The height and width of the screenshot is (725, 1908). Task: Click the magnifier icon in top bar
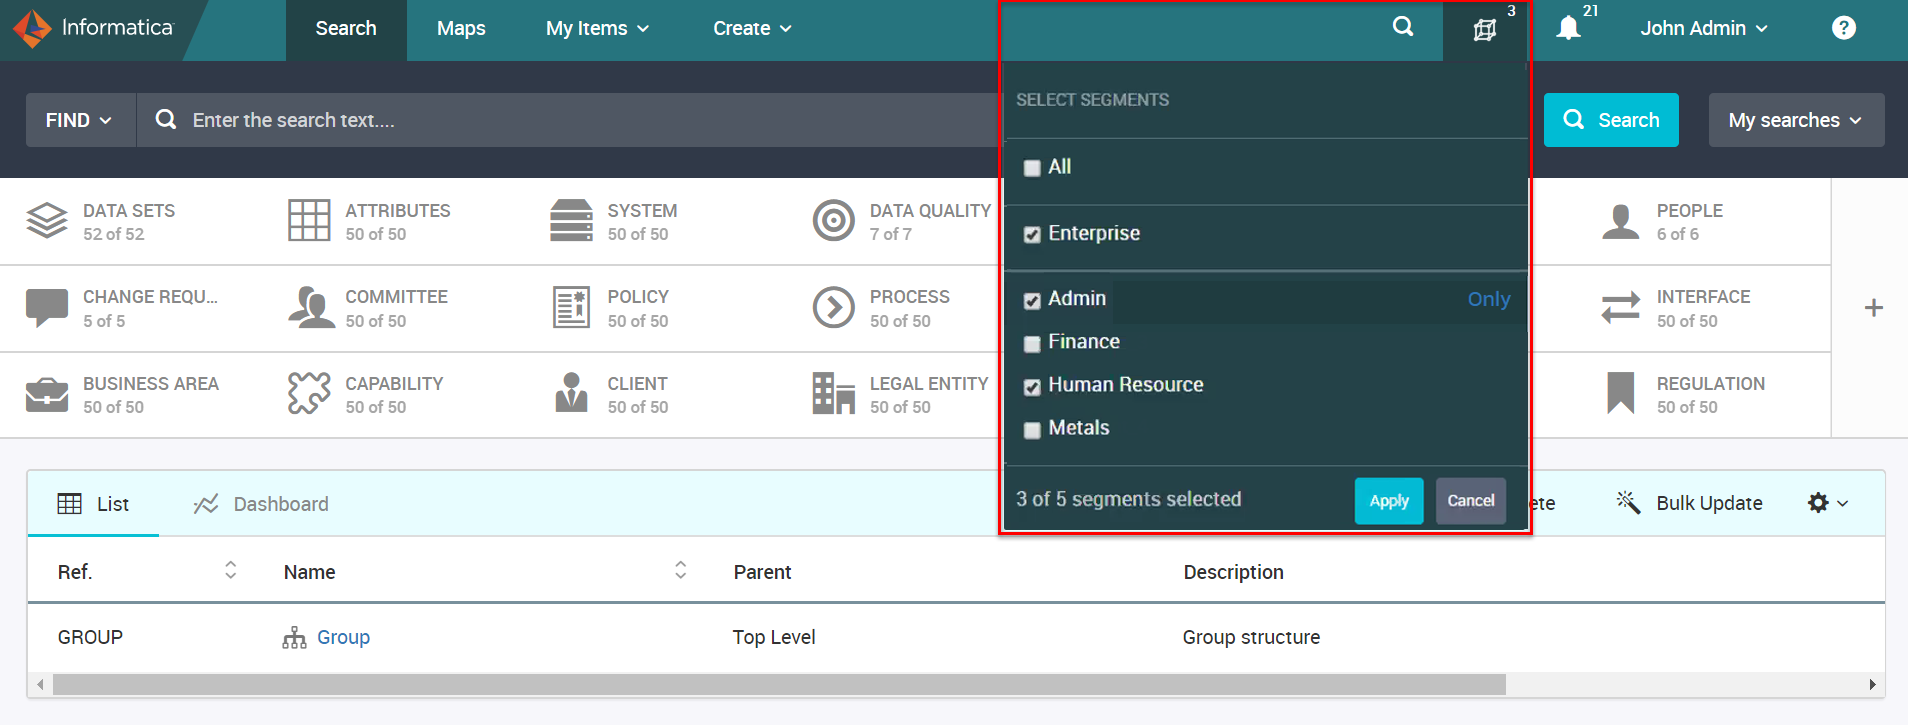(1403, 27)
